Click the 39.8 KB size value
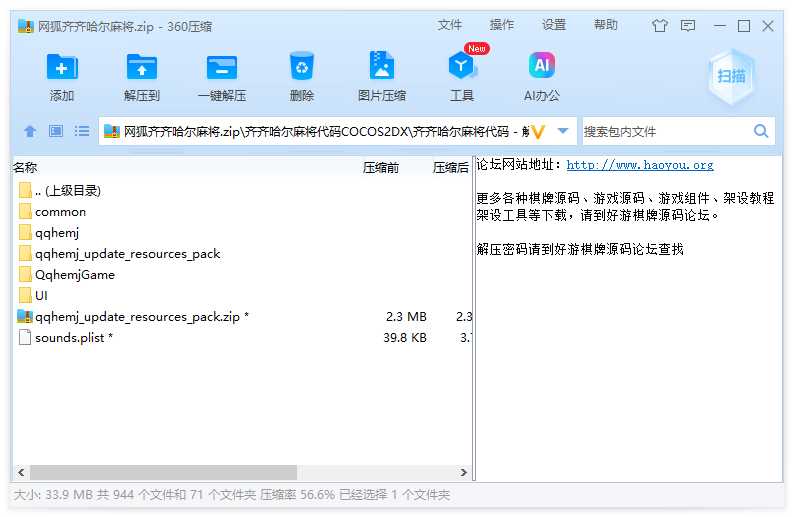The height and width of the screenshot is (517, 794). (x=405, y=338)
